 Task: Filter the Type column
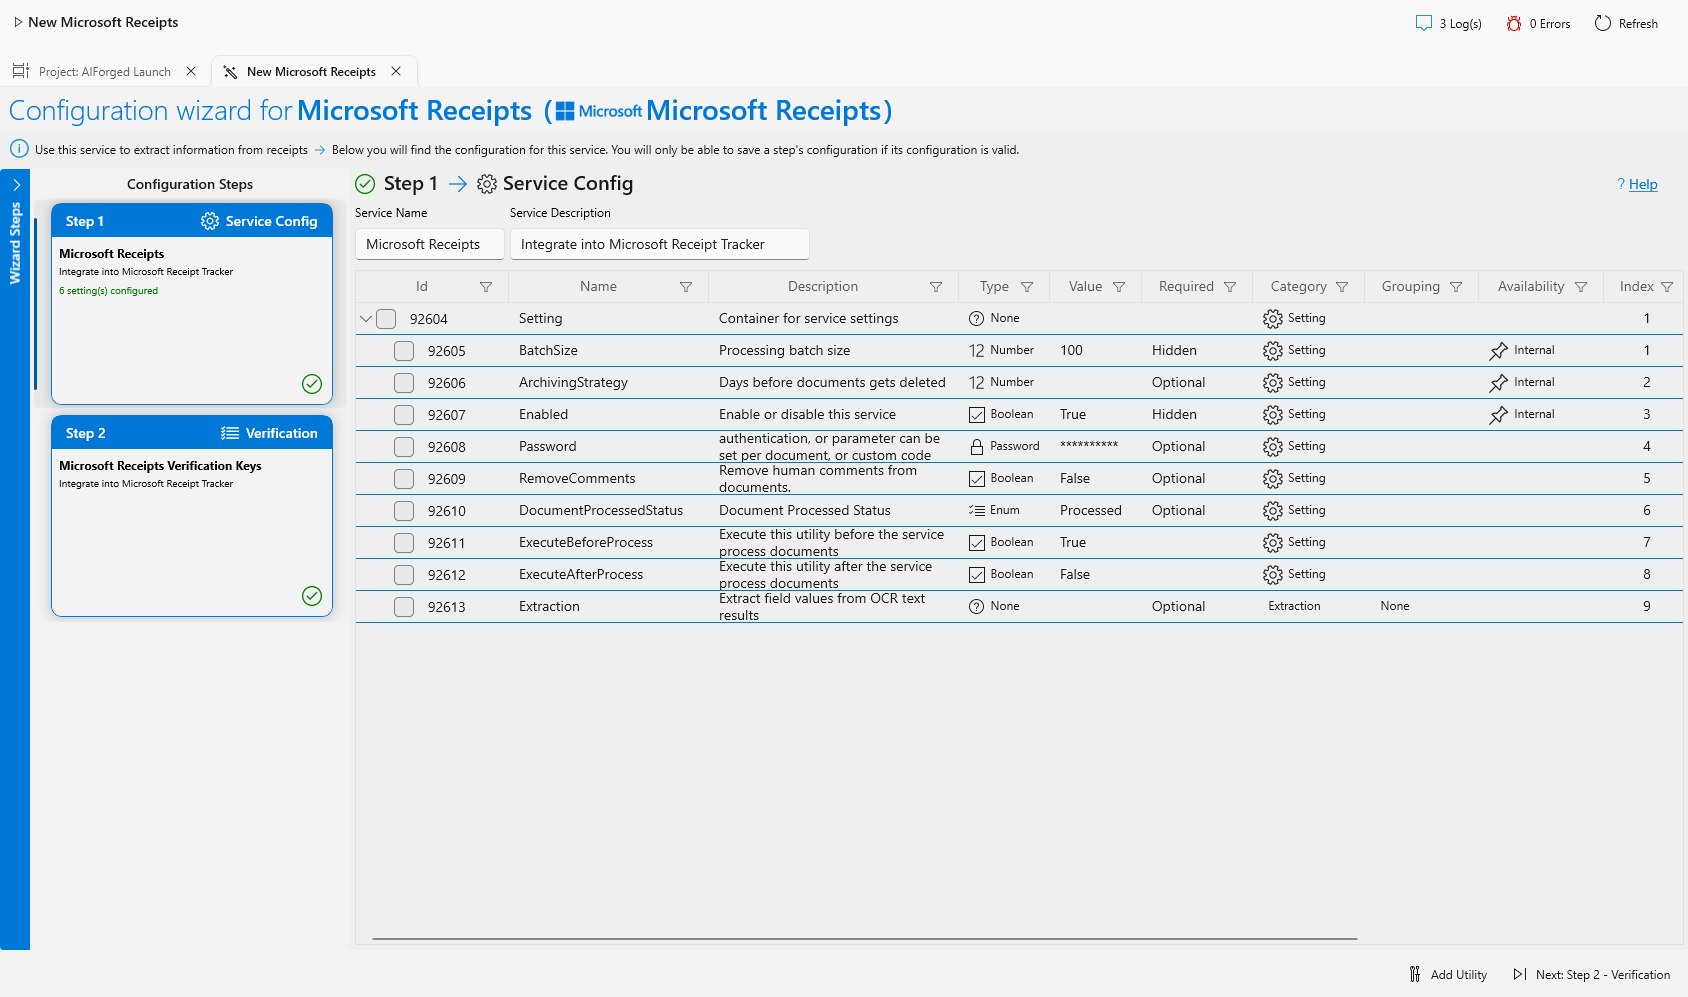coord(1027,287)
